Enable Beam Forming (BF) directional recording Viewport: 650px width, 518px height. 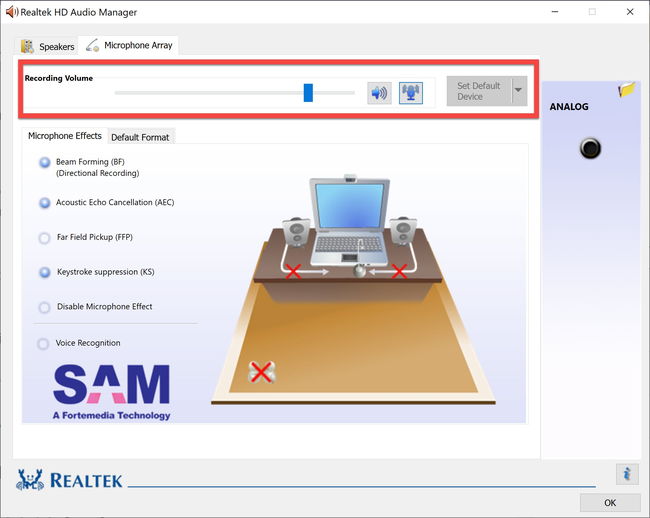[45, 163]
